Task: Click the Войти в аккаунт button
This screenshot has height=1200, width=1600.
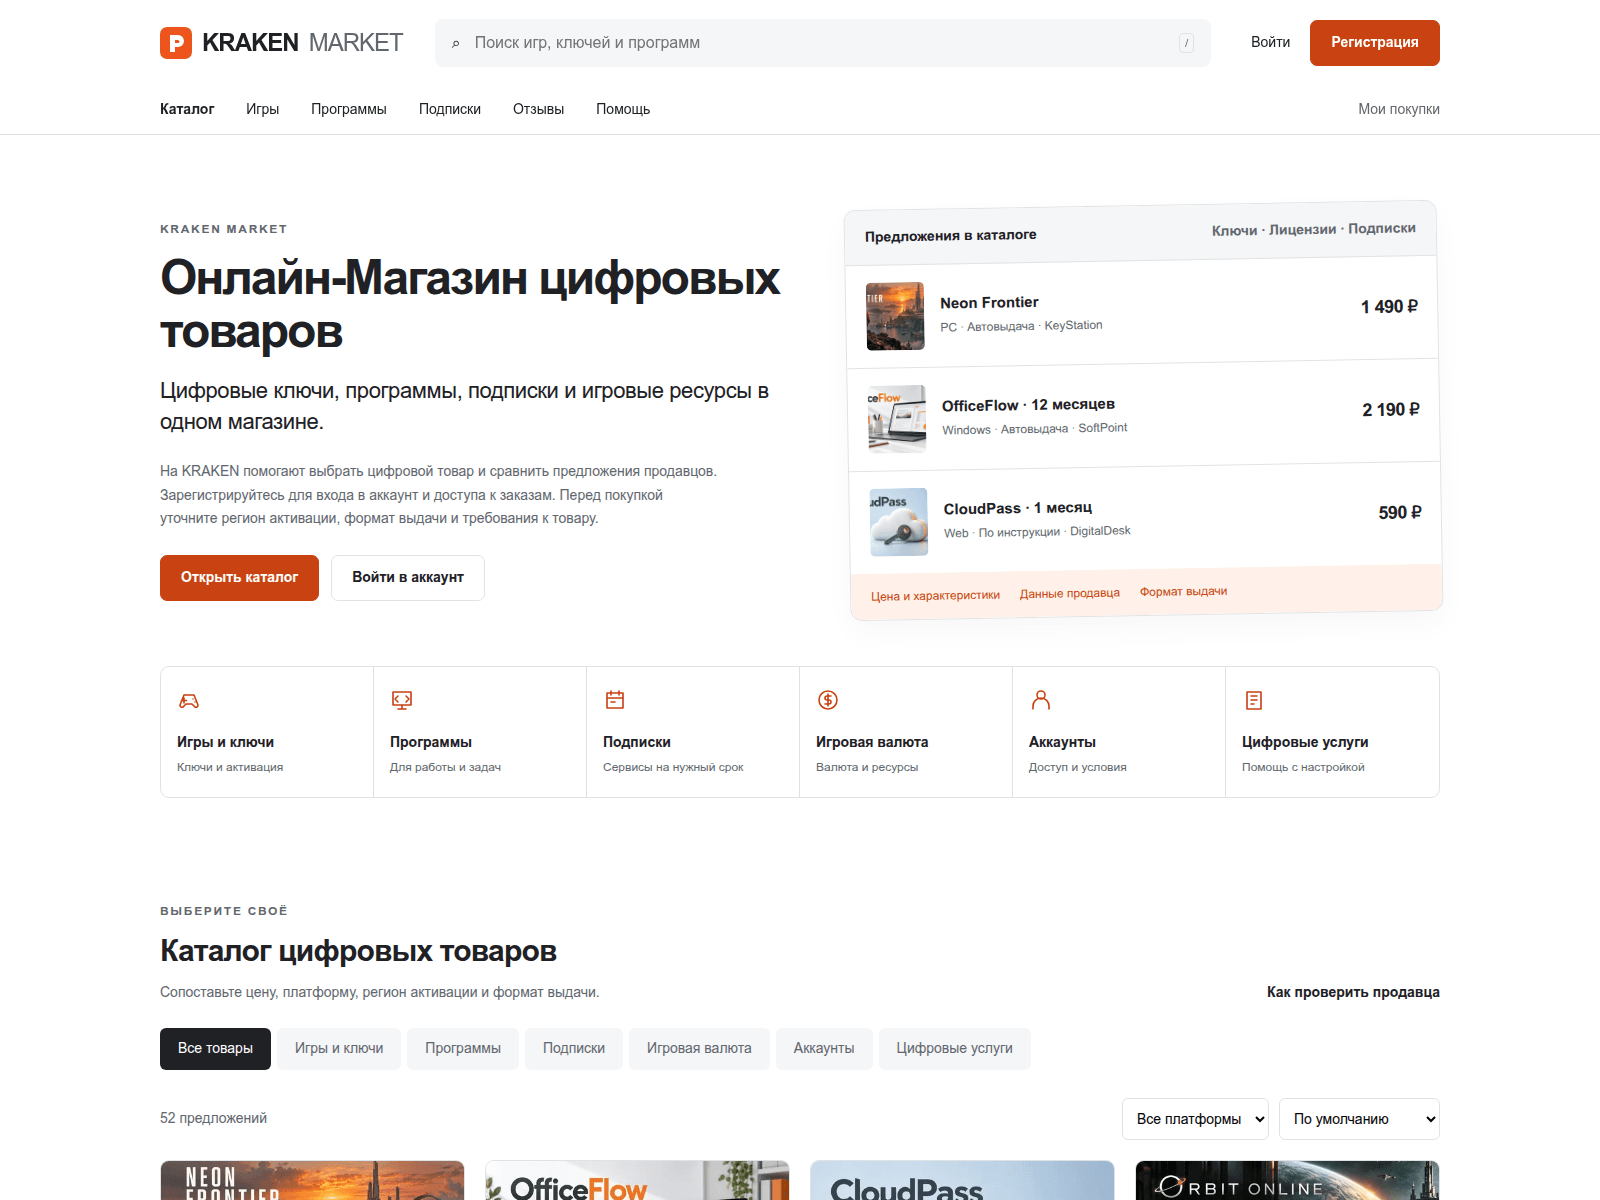Action: point(408,578)
